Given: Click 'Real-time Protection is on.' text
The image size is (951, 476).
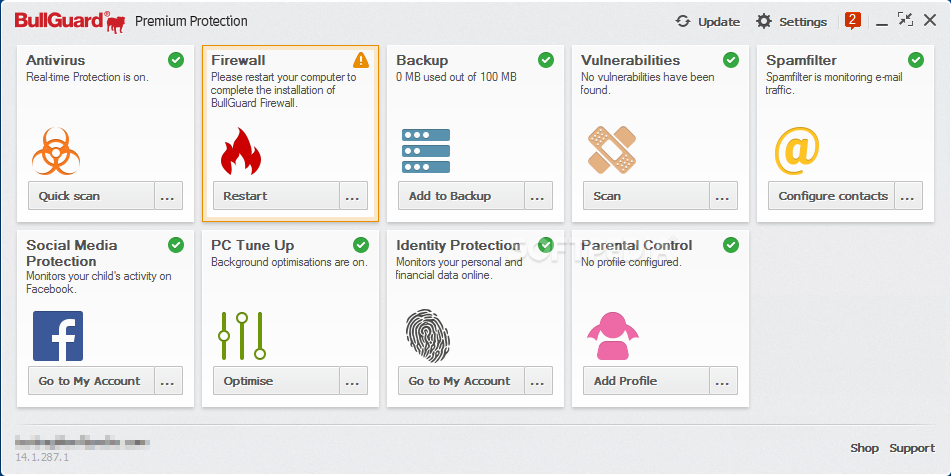Looking at the screenshot, I should tap(87, 77).
